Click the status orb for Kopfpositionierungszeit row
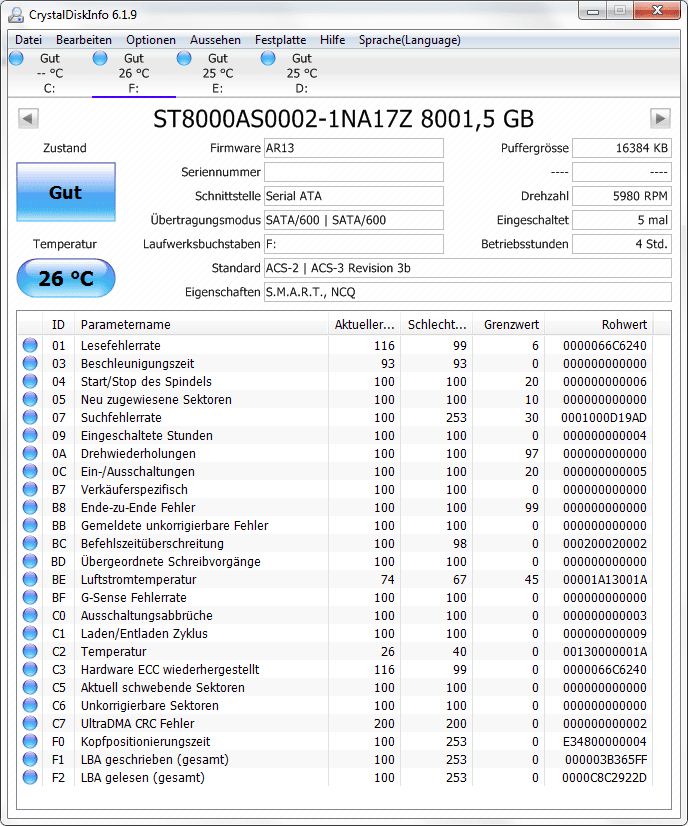The image size is (688, 826). coord(30,741)
